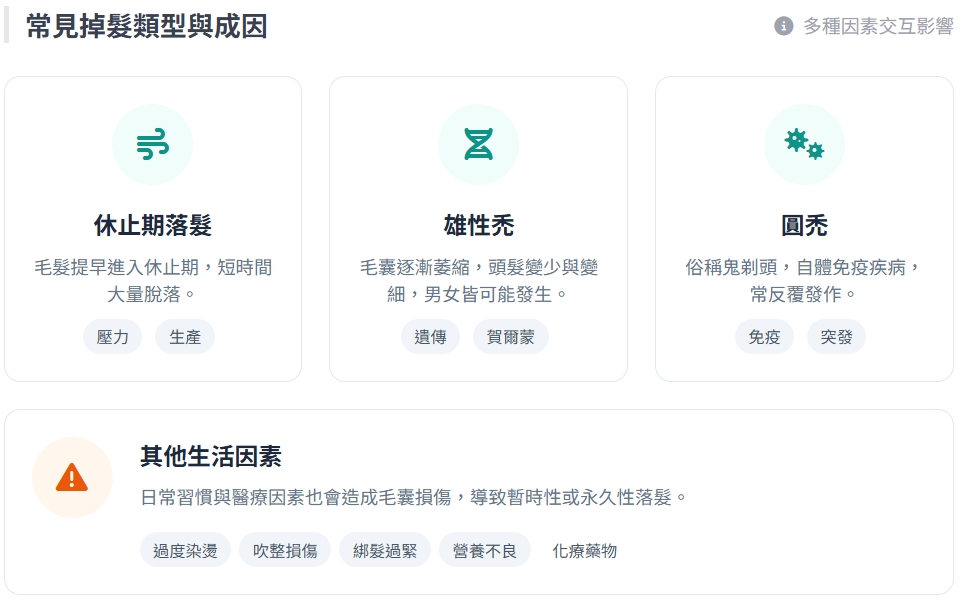
Task: Click the DNA icon above 雄性禿
Action: [478, 145]
